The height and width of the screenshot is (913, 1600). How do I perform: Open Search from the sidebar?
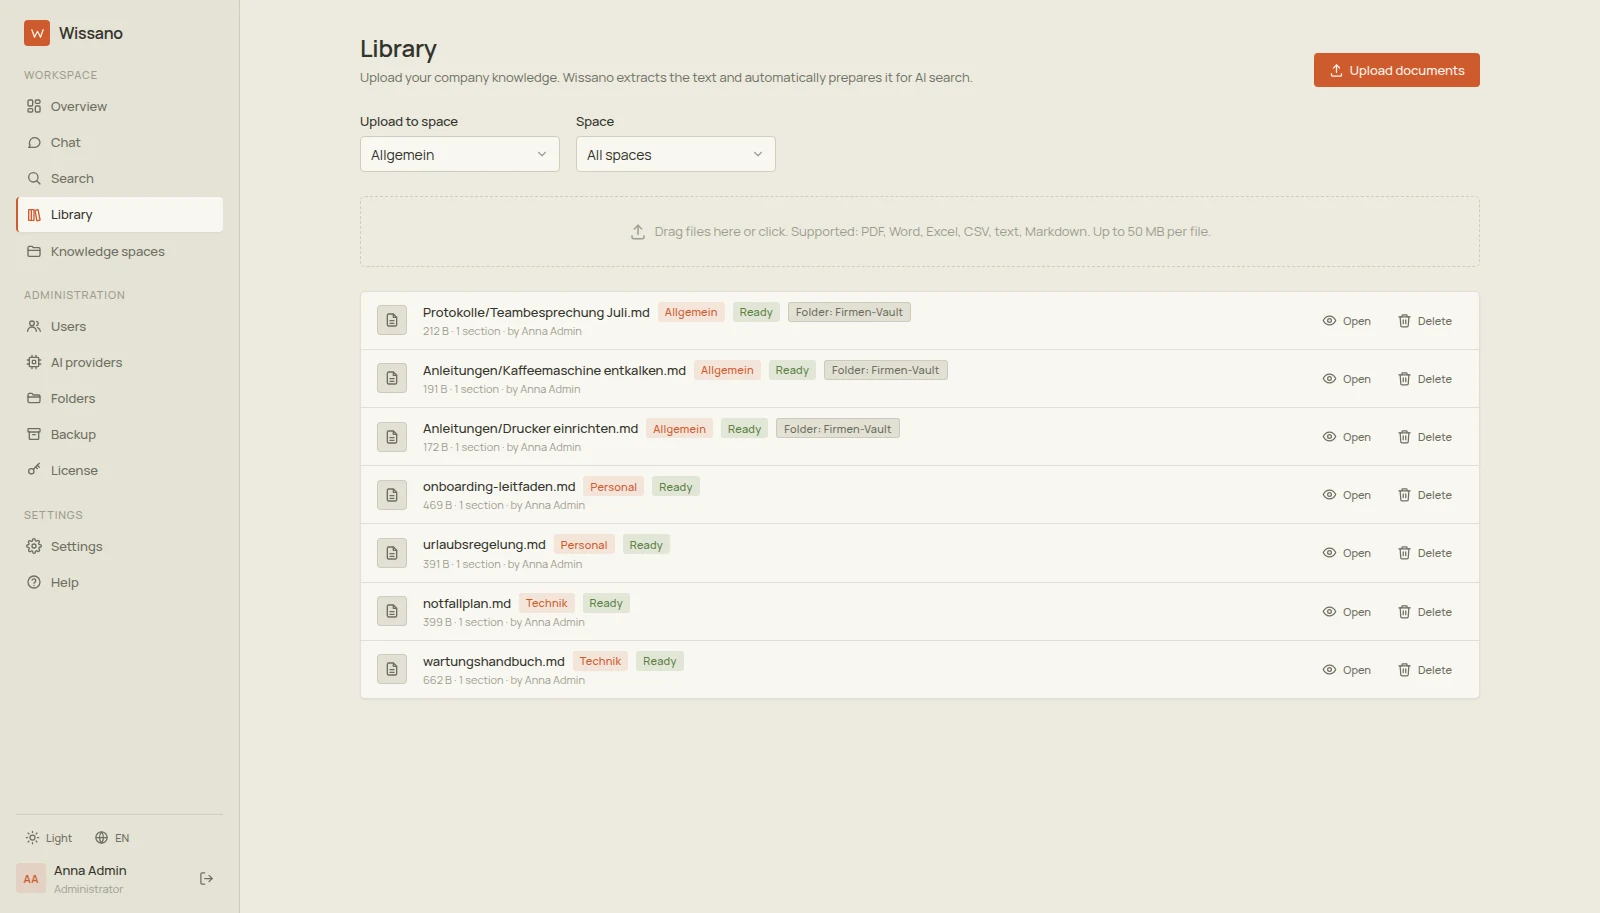click(x=120, y=178)
